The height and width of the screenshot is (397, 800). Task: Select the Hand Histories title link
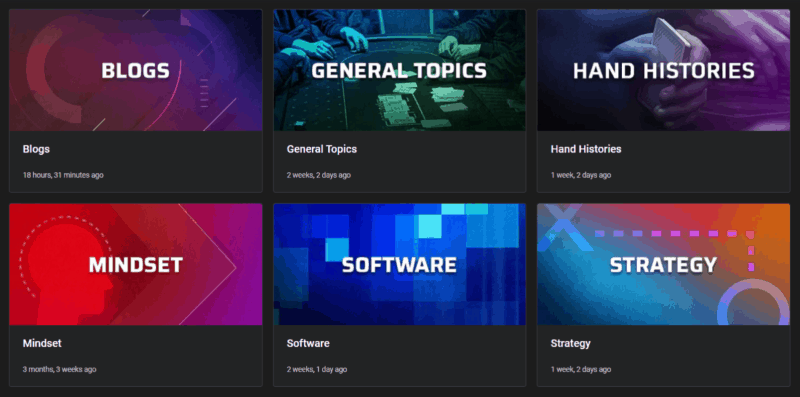pos(586,149)
